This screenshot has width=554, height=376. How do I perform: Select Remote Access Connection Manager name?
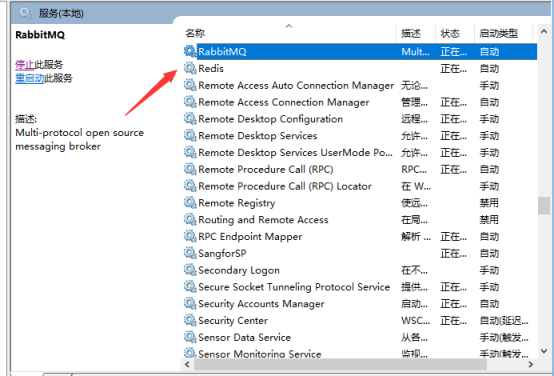[x=284, y=102]
